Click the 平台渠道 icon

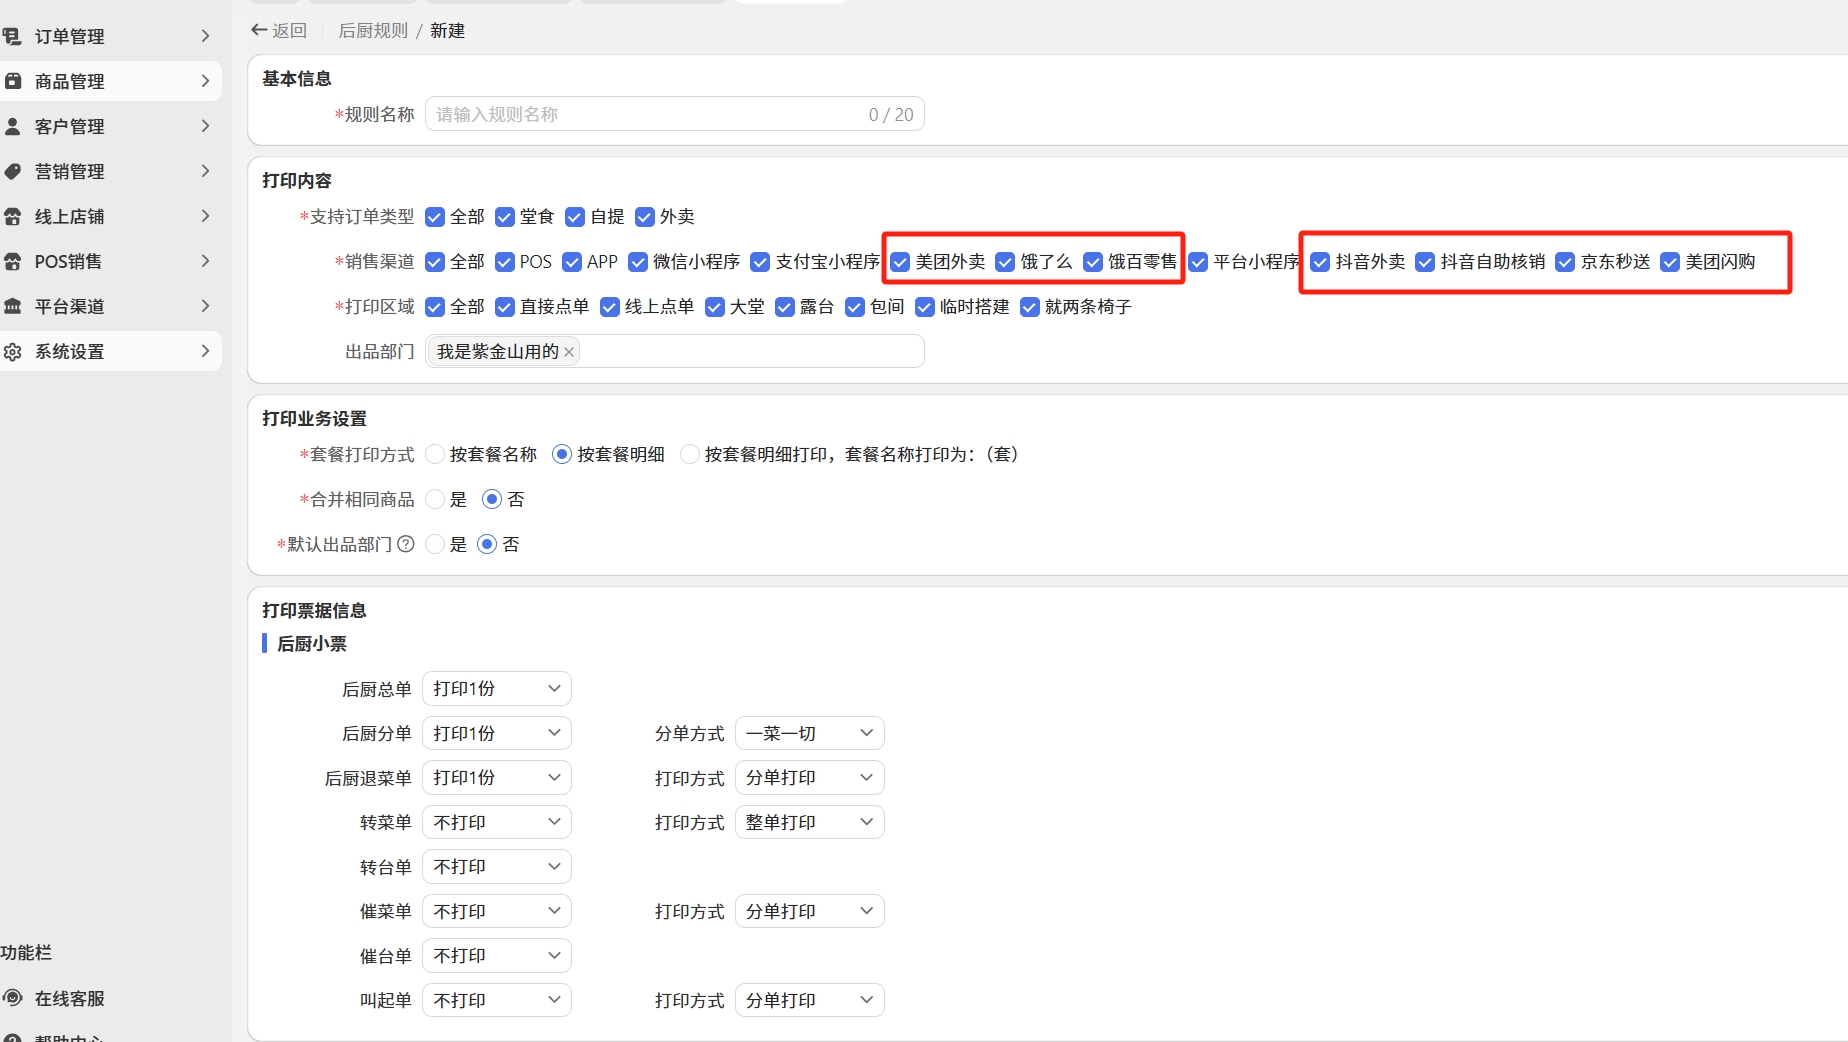click(x=12, y=306)
